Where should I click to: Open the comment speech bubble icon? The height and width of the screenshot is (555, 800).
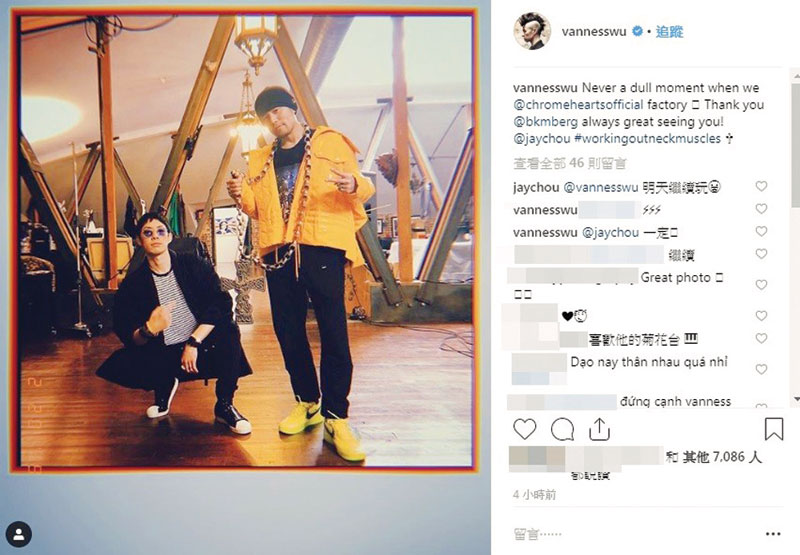click(562, 429)
